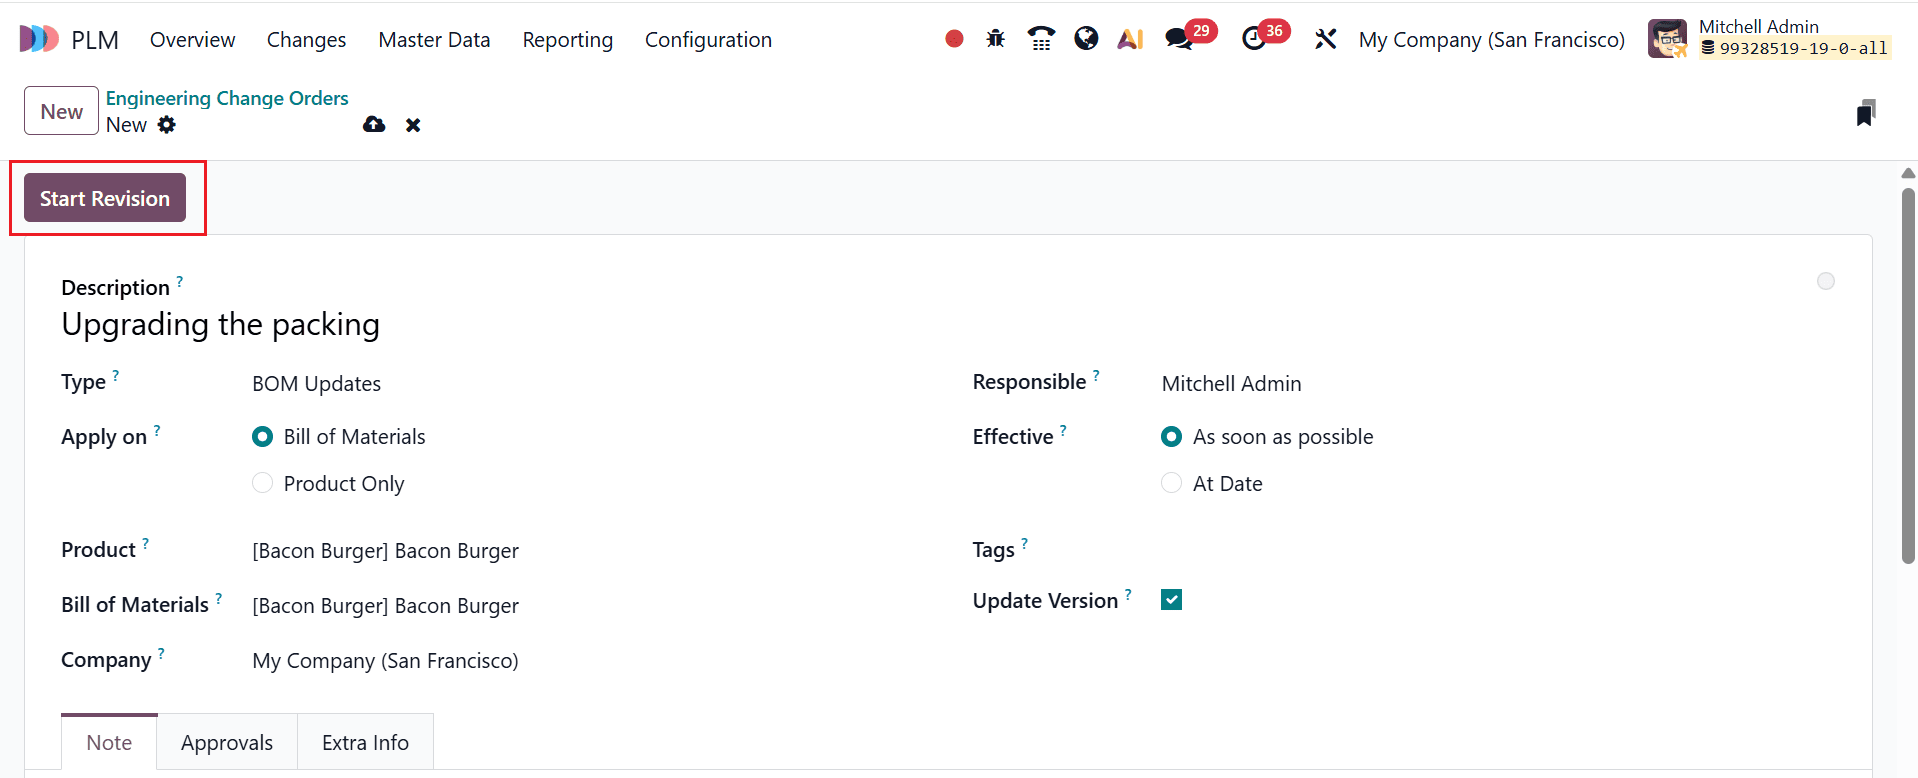Open the gear actions menu beside New
The width and height of the screenshot is (1918, 778).
167,124
